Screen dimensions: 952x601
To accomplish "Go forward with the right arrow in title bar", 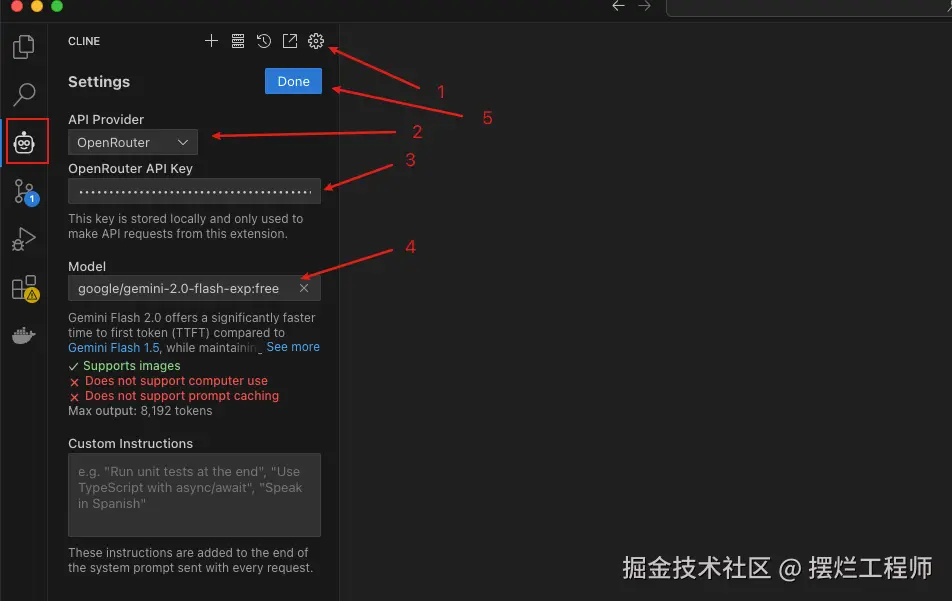I will 644,6.
